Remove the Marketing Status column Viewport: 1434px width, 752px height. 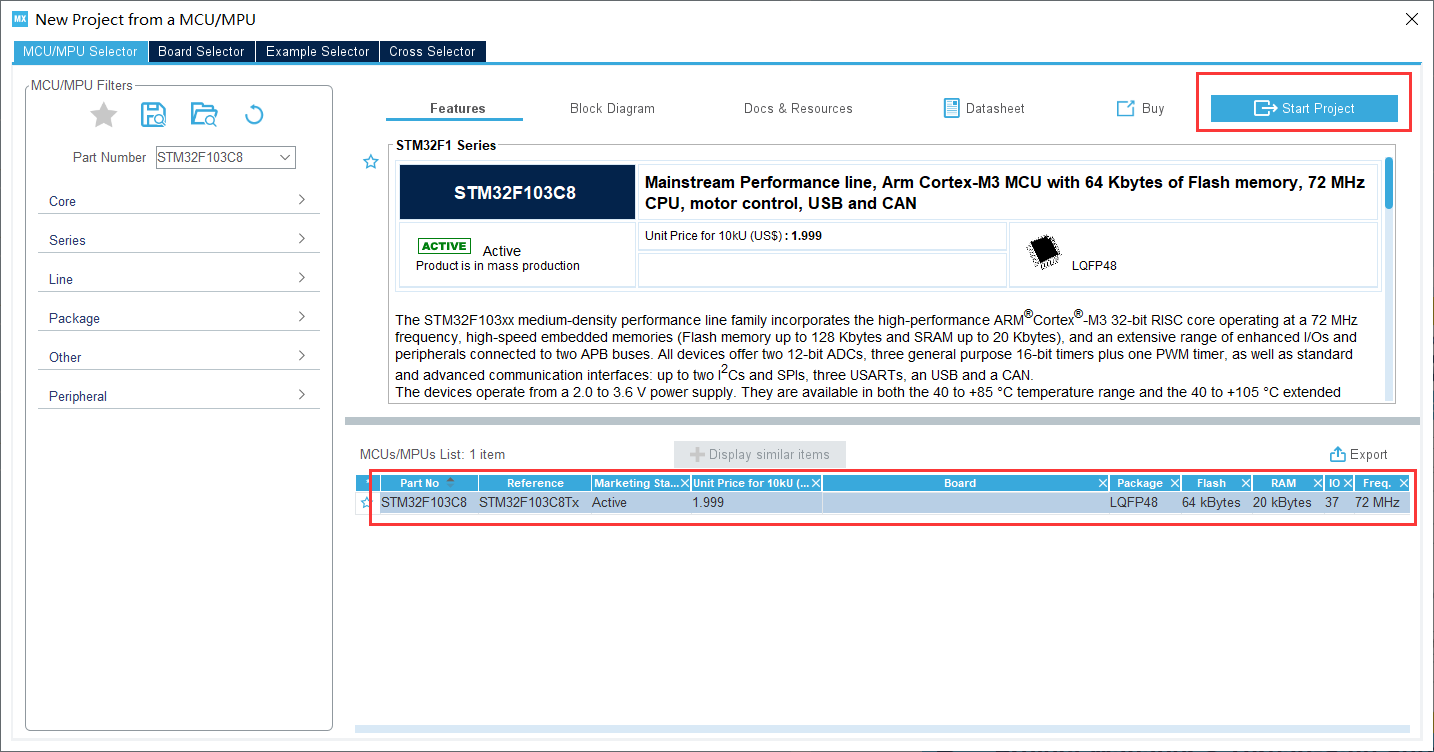[685, 483]
